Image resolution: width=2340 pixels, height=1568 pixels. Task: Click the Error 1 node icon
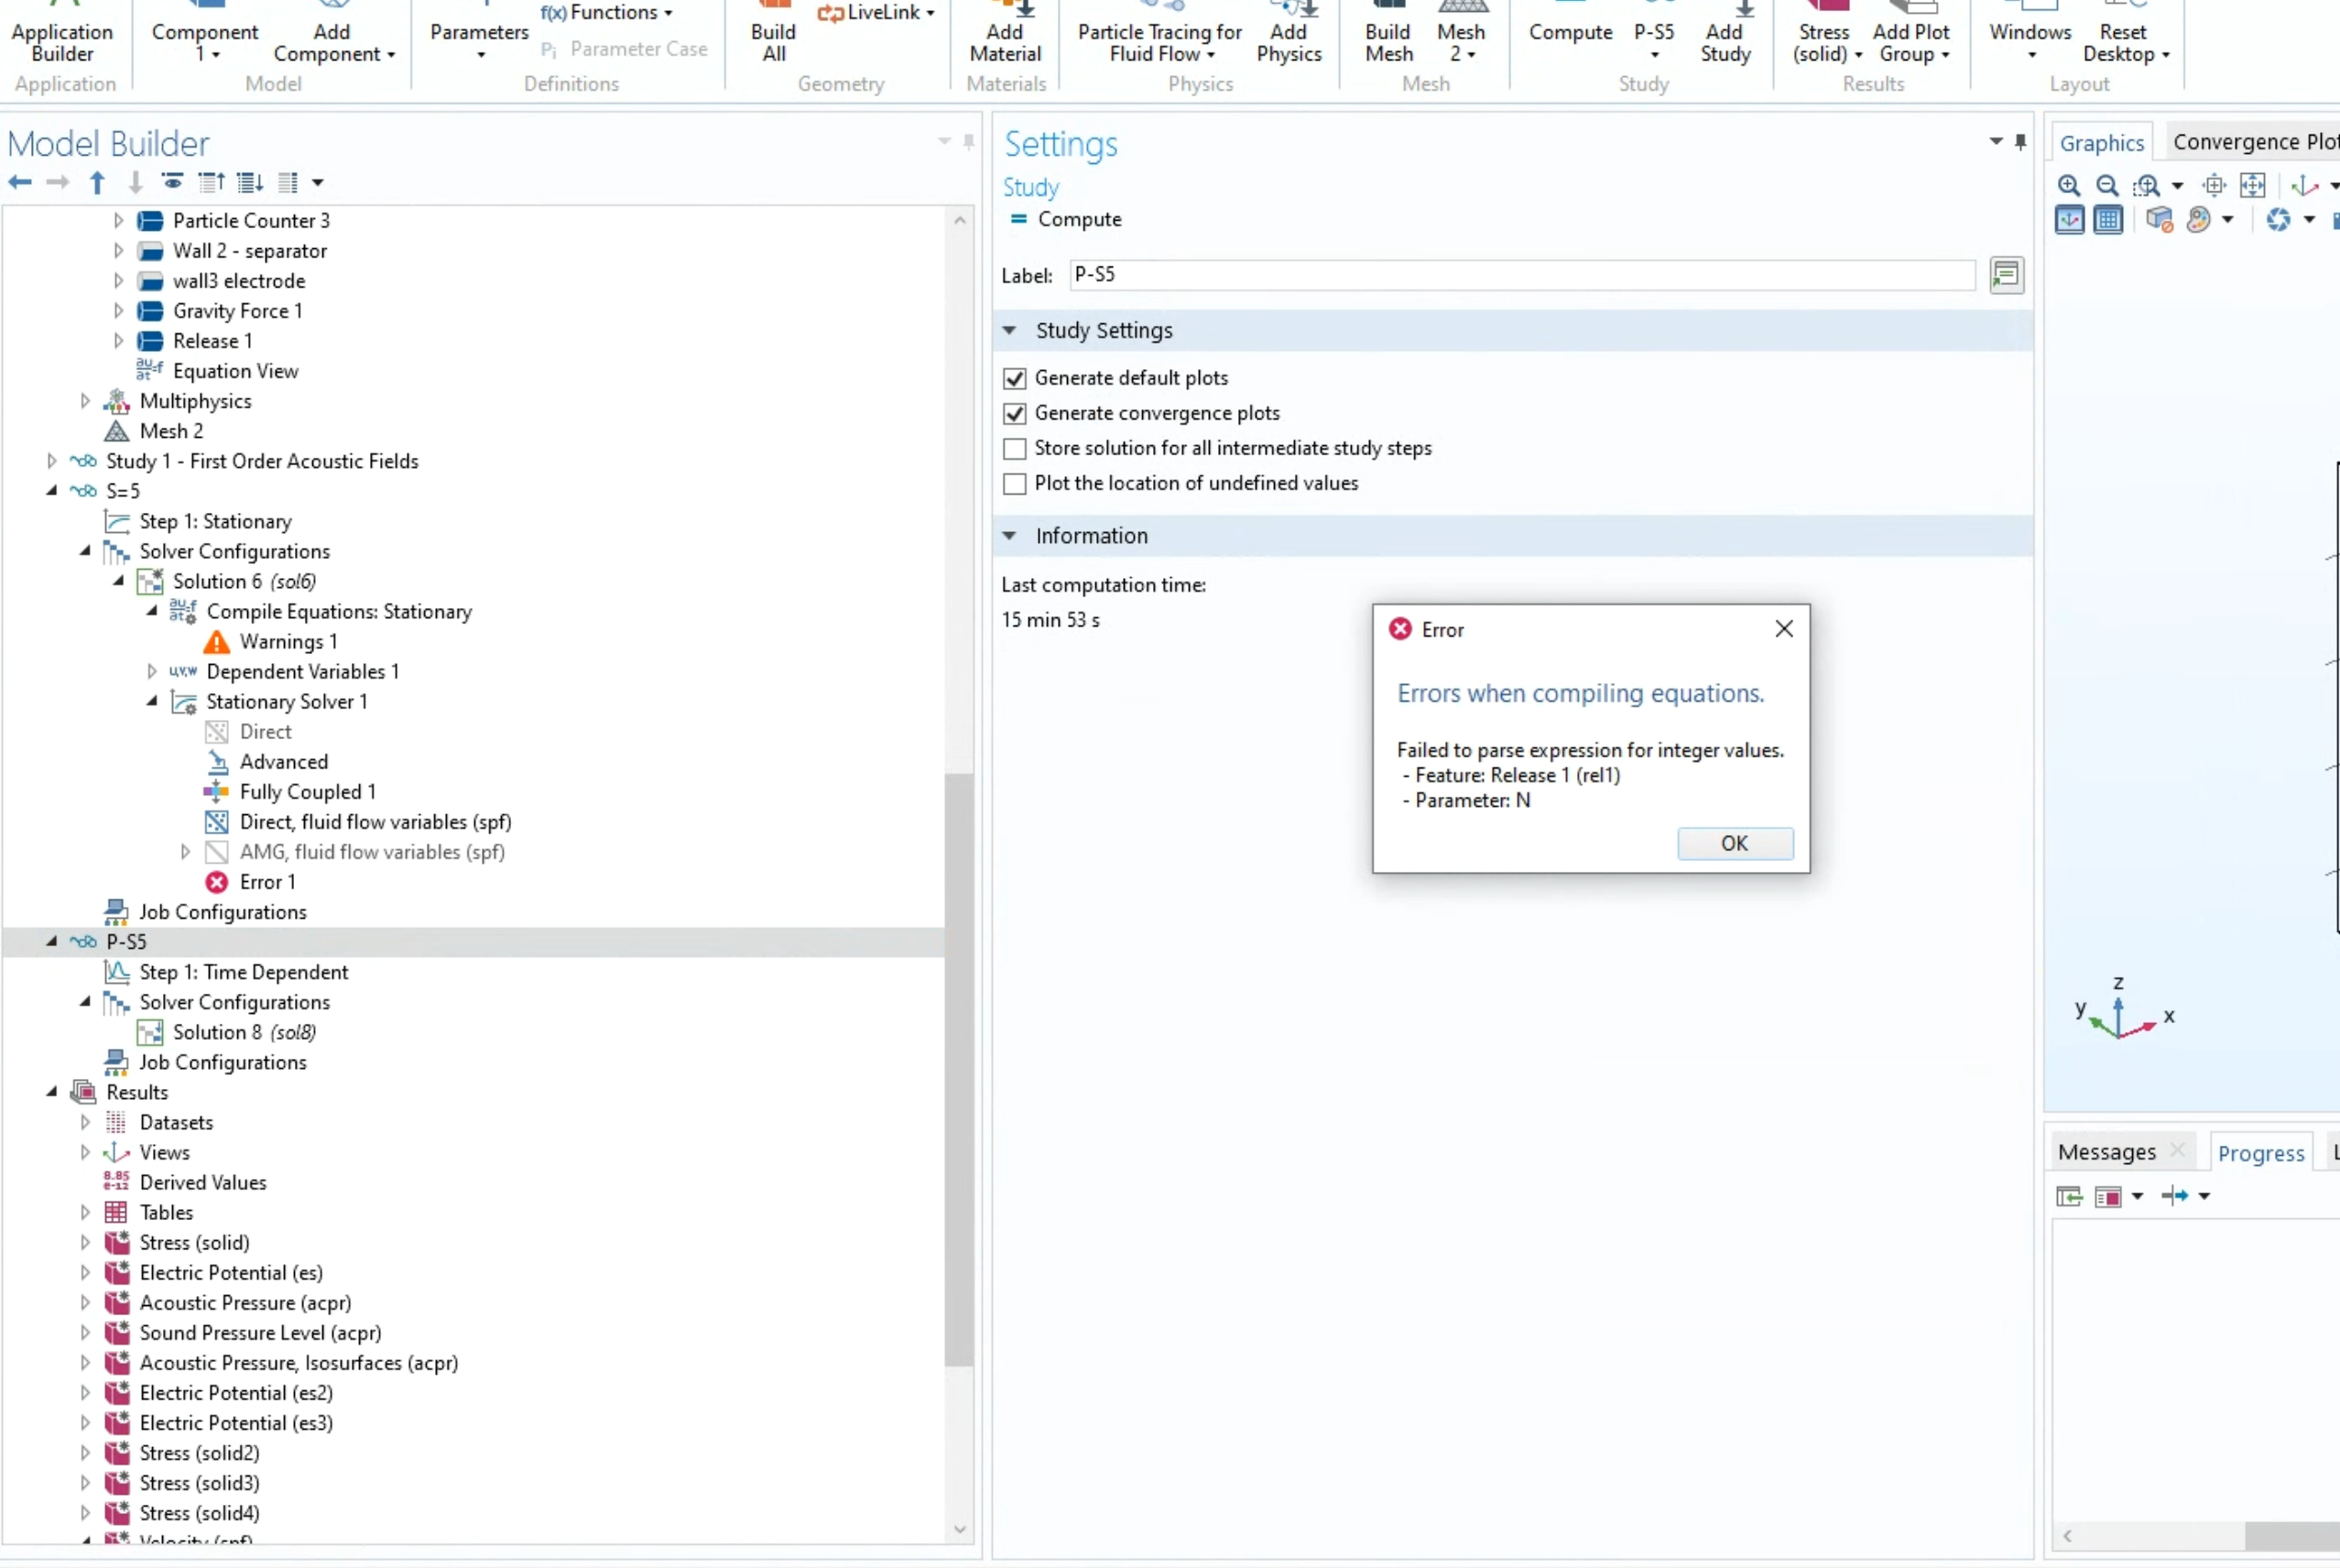[216, 882]
